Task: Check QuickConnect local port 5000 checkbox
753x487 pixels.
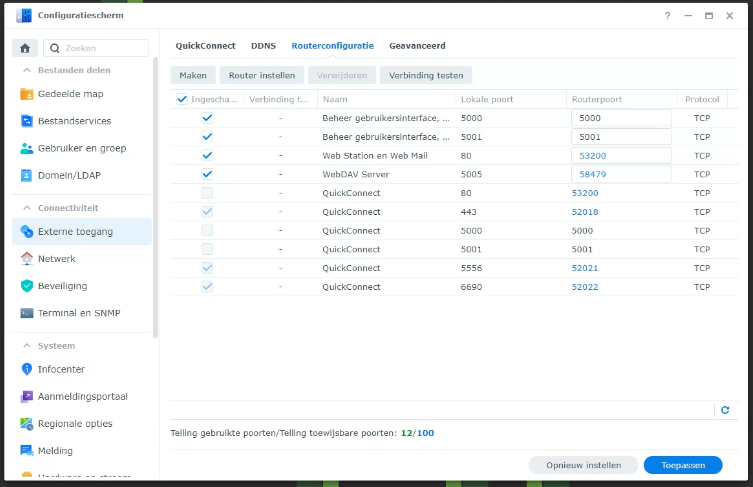Action: pos(207,231)
